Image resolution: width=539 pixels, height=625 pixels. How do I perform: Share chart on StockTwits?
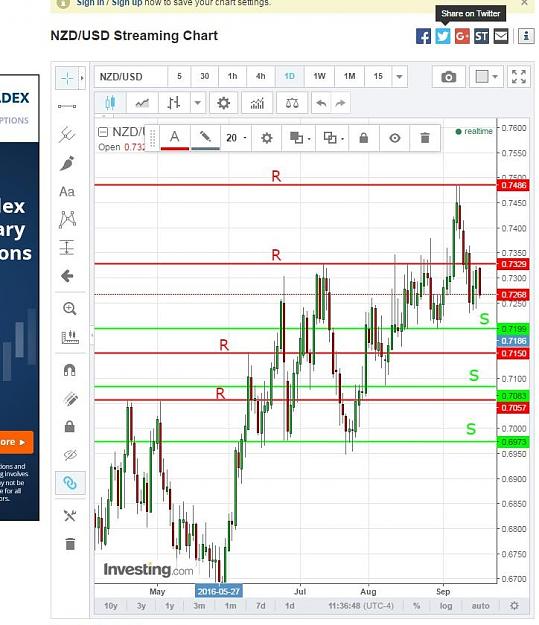click(481, 36)
